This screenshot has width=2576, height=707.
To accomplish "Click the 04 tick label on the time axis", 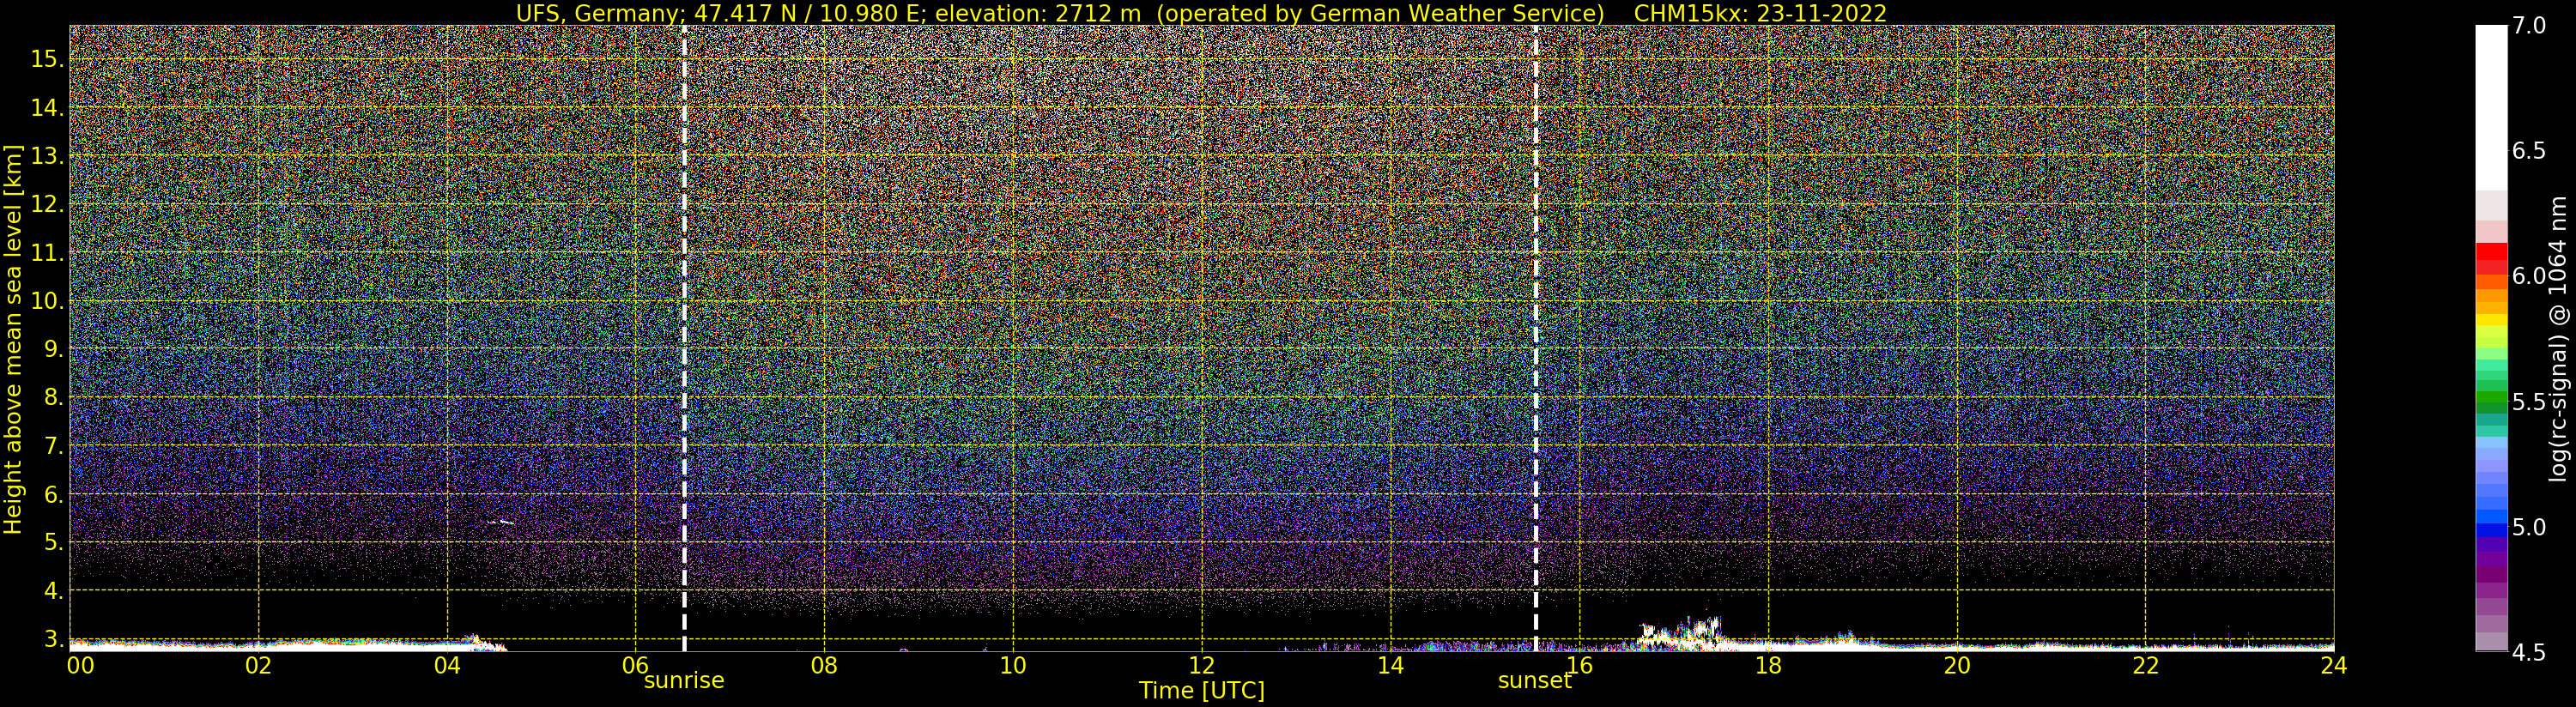I will point(447,665).
